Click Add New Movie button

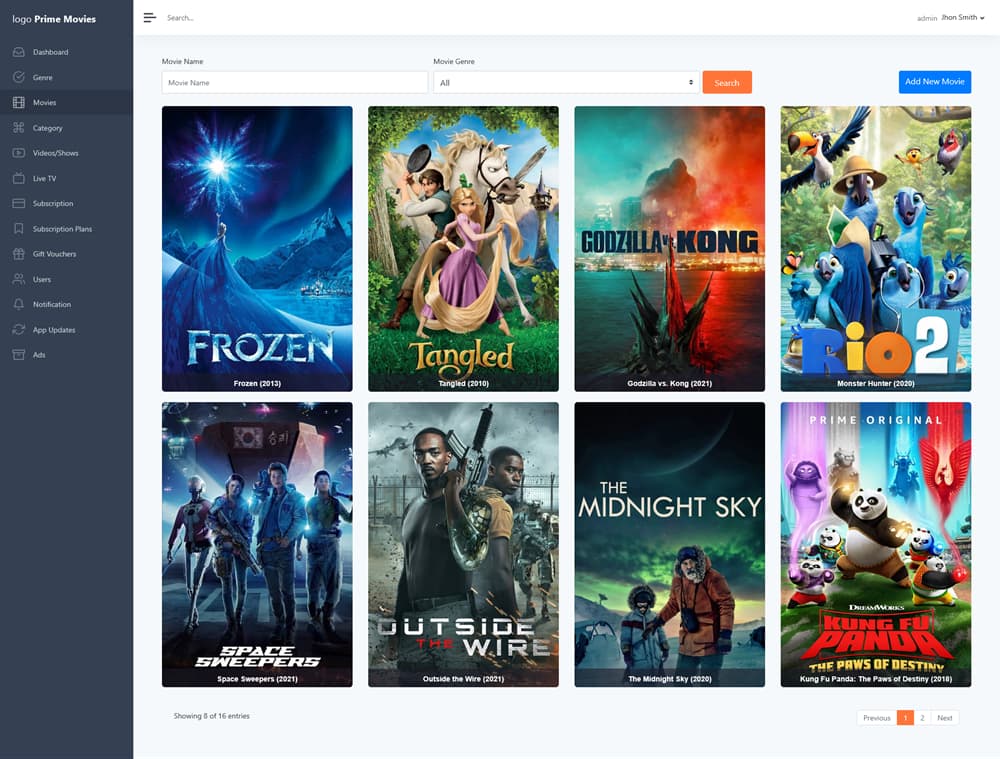click(x=935, y=82)
